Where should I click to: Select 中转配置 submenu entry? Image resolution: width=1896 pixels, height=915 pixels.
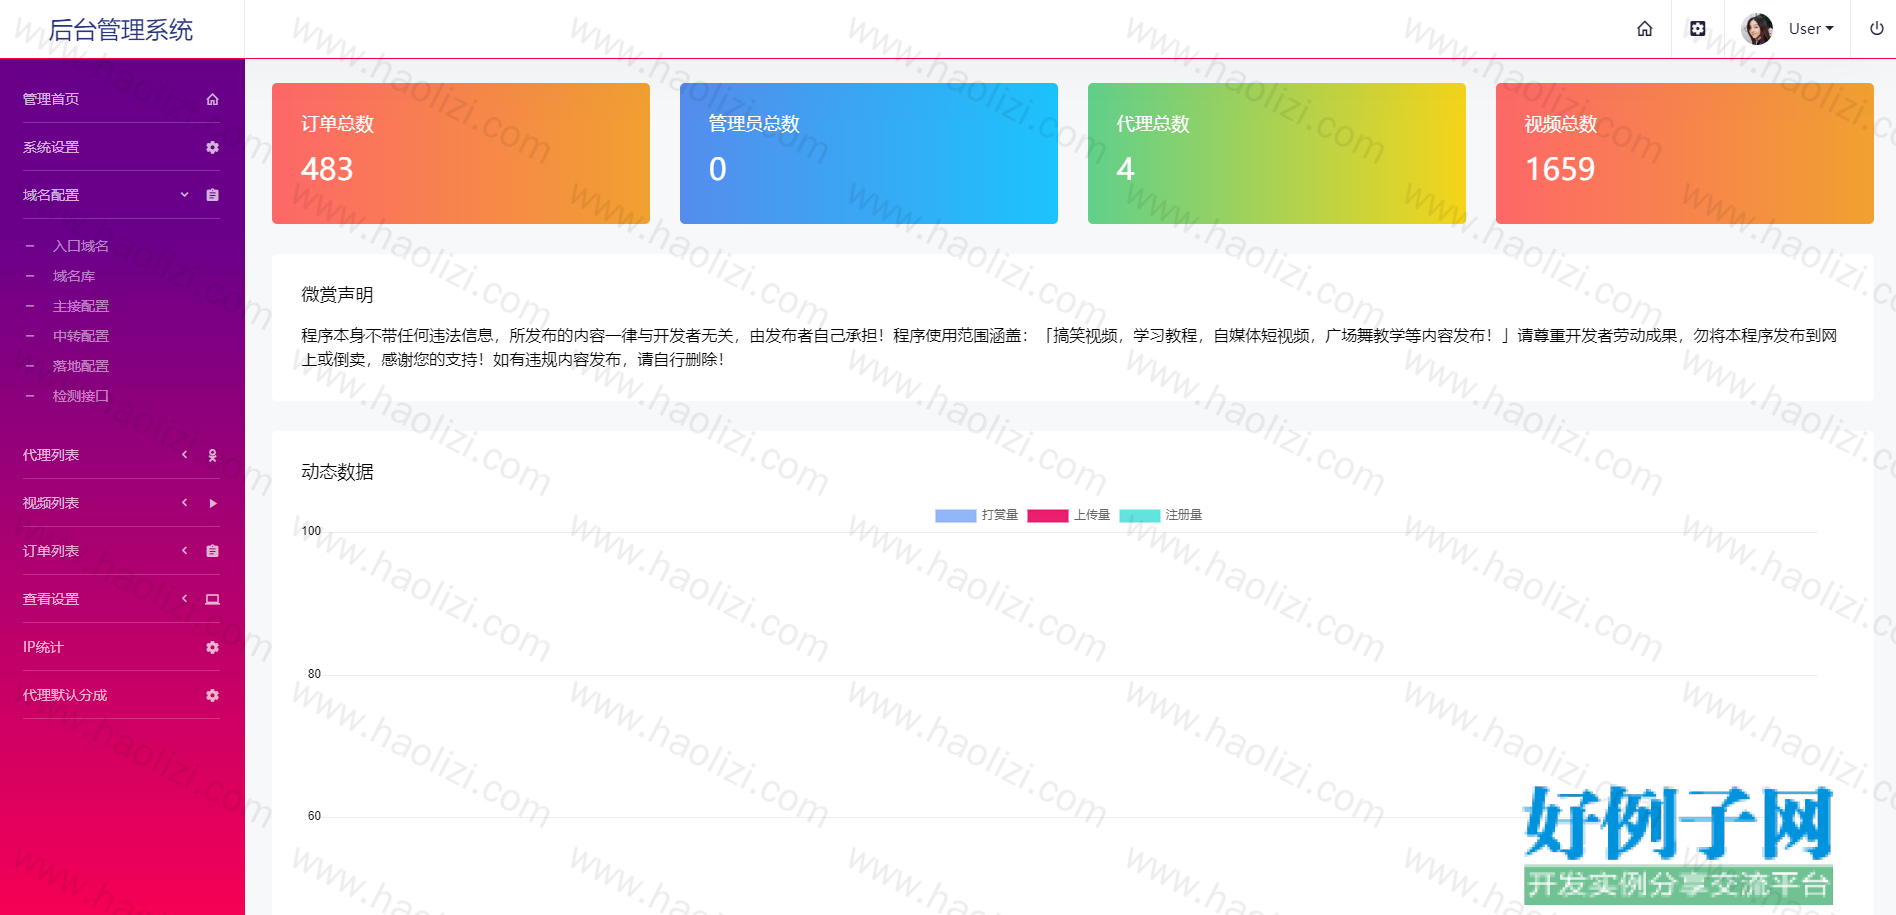(81, 336)
